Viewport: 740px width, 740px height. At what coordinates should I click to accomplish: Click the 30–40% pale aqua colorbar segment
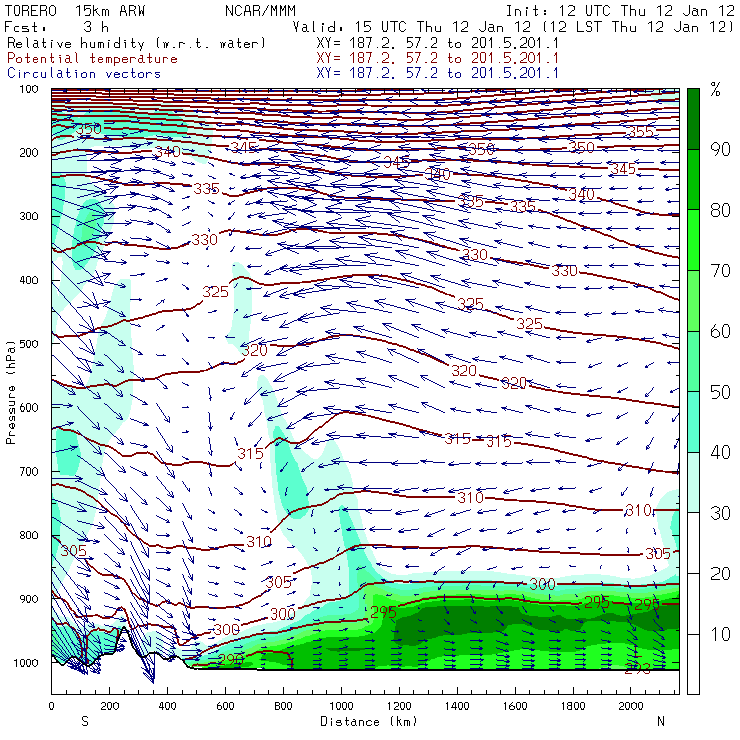tap(693, 482)
